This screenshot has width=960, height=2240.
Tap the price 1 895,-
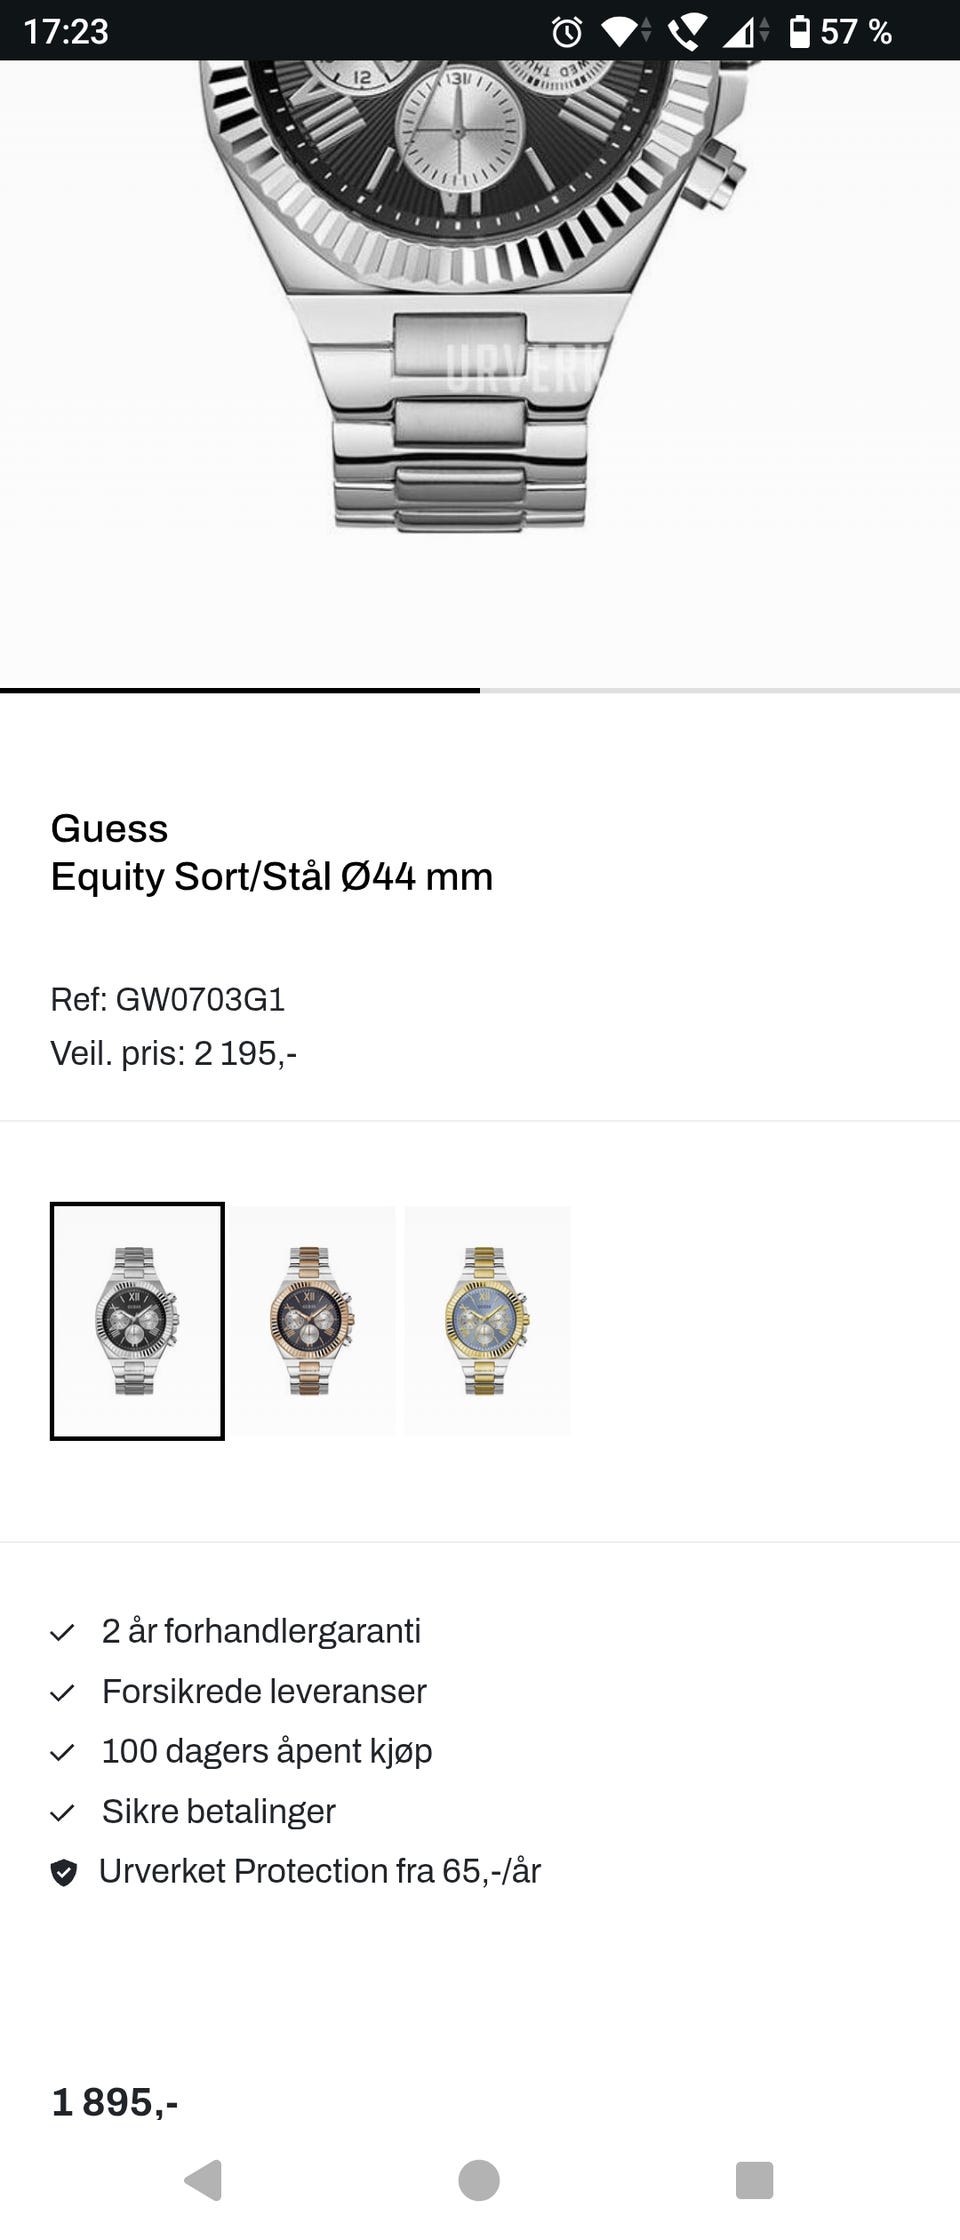[x=115, y=2100]
